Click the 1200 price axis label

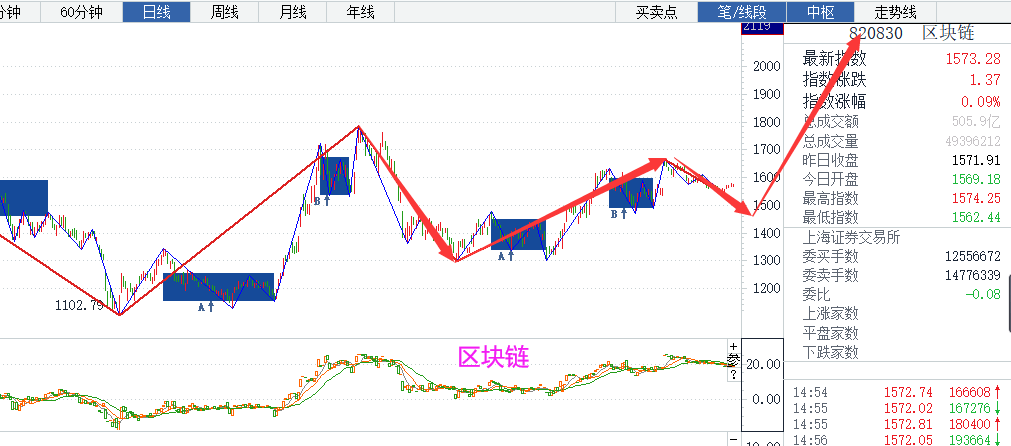pyautogui.click(x=766, y=288)
